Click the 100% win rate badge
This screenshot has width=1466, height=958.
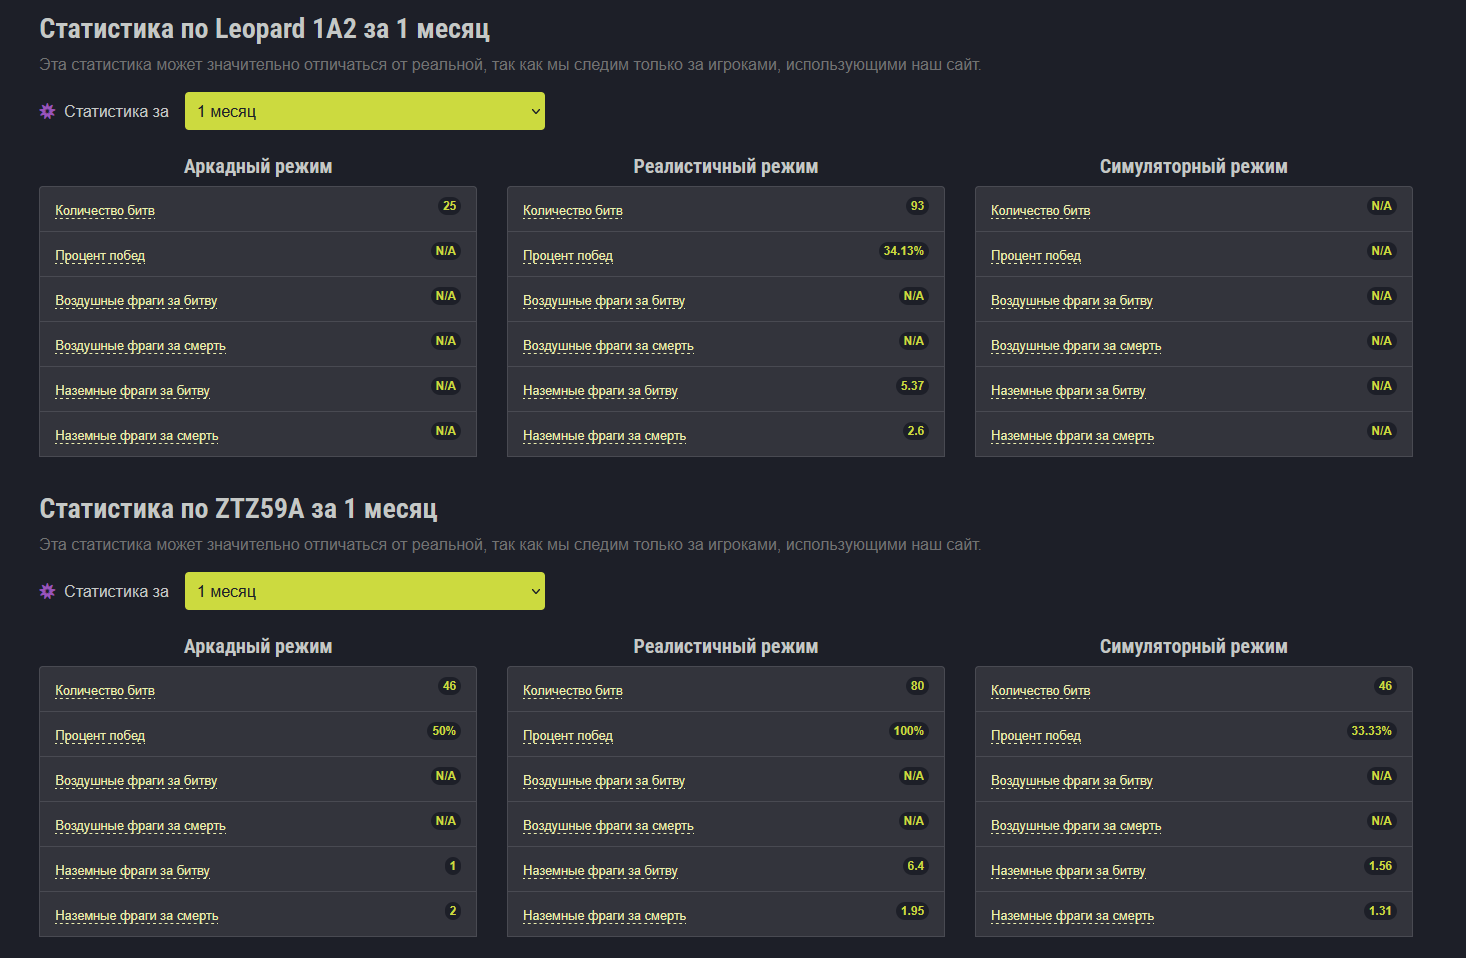tap(909, 731)
